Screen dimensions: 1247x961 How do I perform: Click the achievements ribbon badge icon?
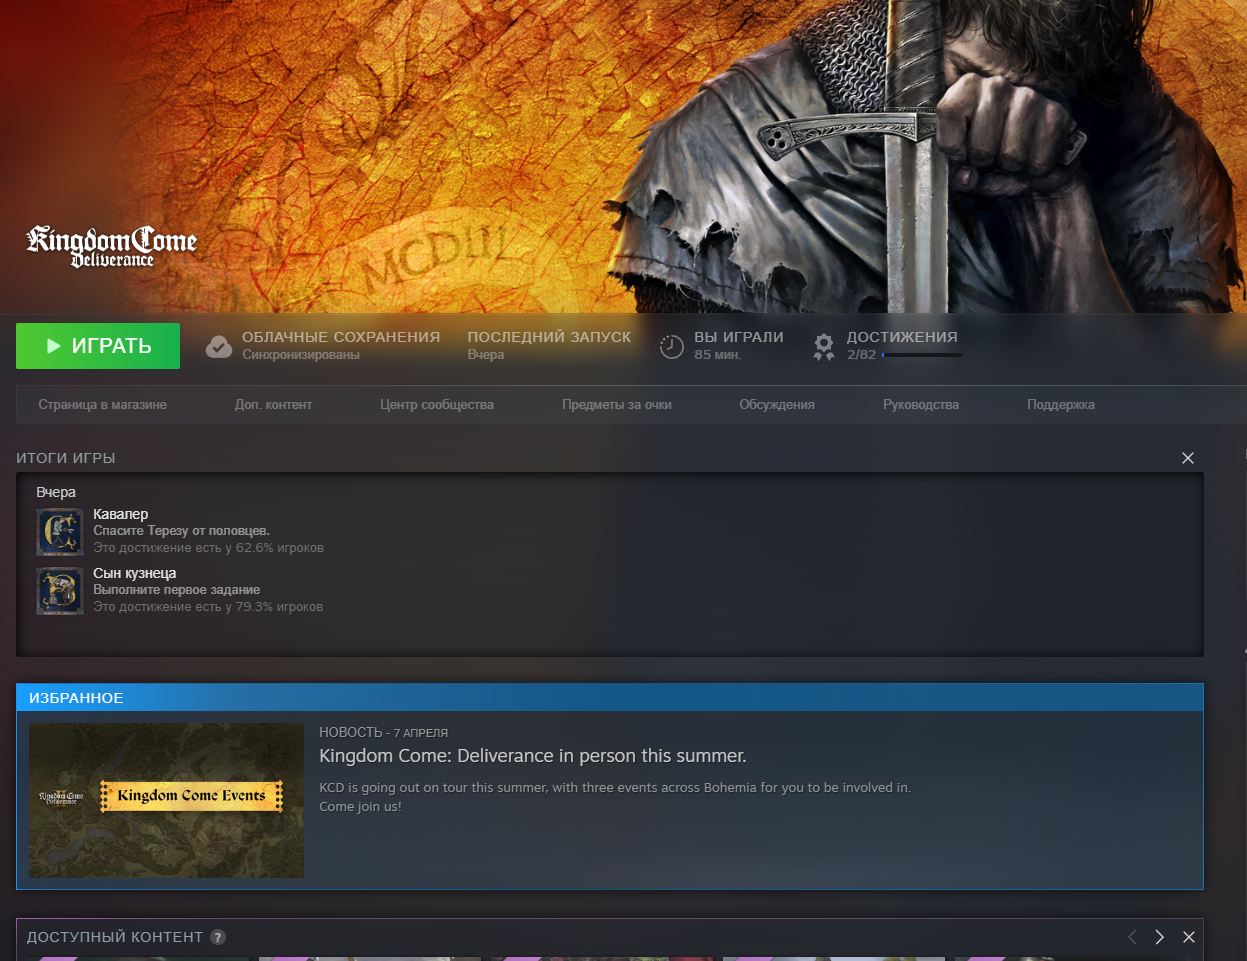pyautogui.click(x=824, y=347)
